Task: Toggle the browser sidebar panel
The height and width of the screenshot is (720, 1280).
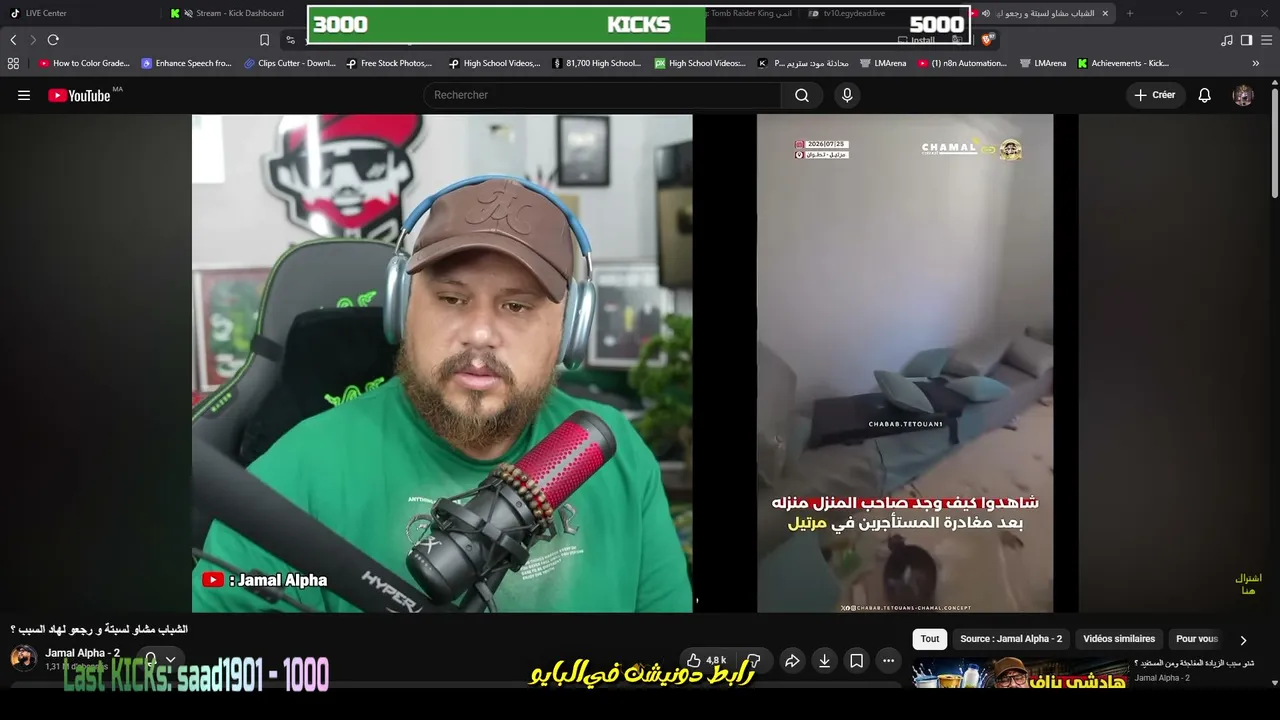Action: [1246, 40]
